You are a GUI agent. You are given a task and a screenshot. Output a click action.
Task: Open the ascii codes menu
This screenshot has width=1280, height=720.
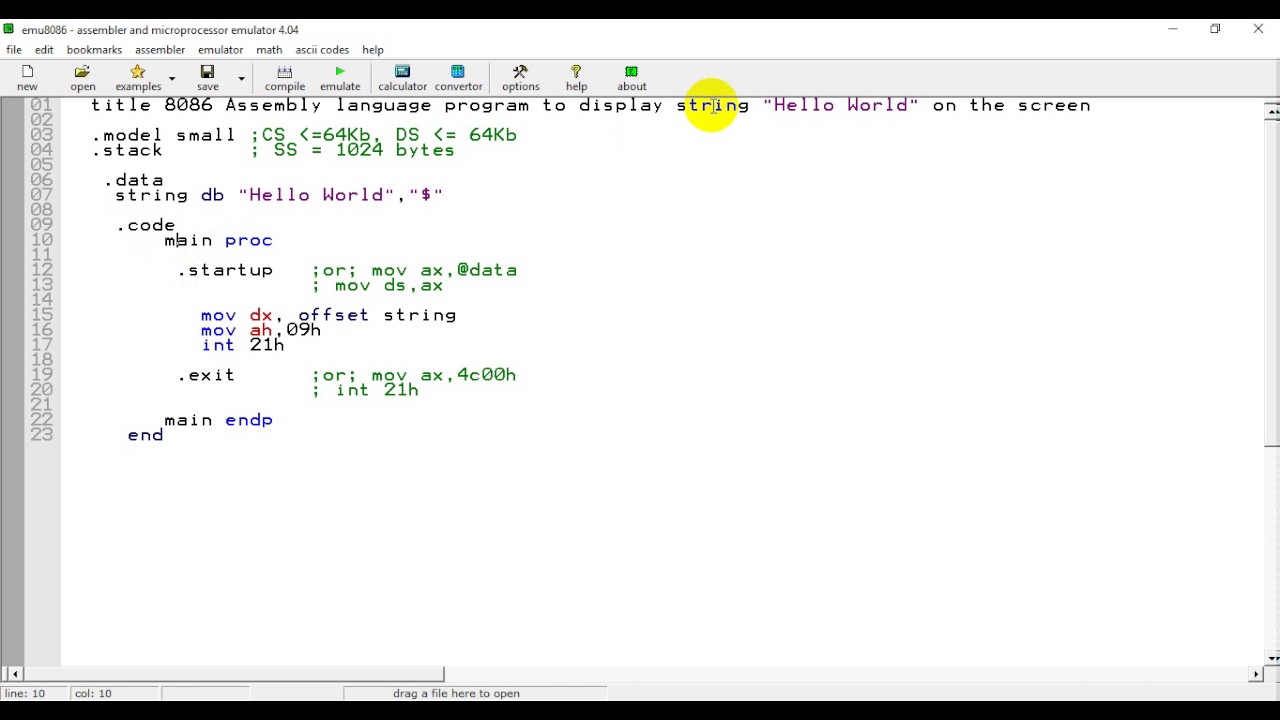(x=322, y=50)
